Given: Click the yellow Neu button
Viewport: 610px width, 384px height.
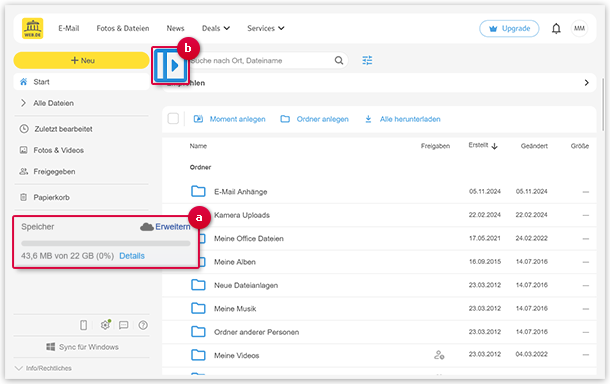Looking at the screenshot, I should point(81,60).
